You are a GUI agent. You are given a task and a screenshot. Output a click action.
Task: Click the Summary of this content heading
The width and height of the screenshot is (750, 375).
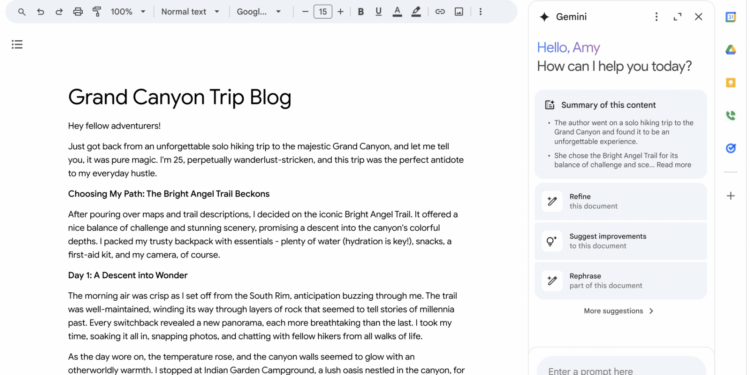[608, 105]
